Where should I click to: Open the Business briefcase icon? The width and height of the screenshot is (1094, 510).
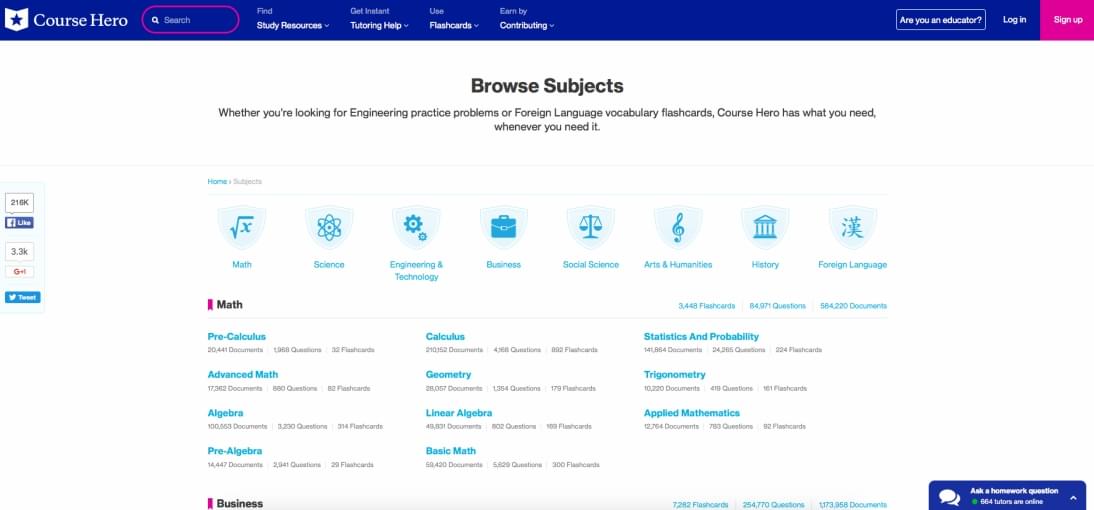503,227
